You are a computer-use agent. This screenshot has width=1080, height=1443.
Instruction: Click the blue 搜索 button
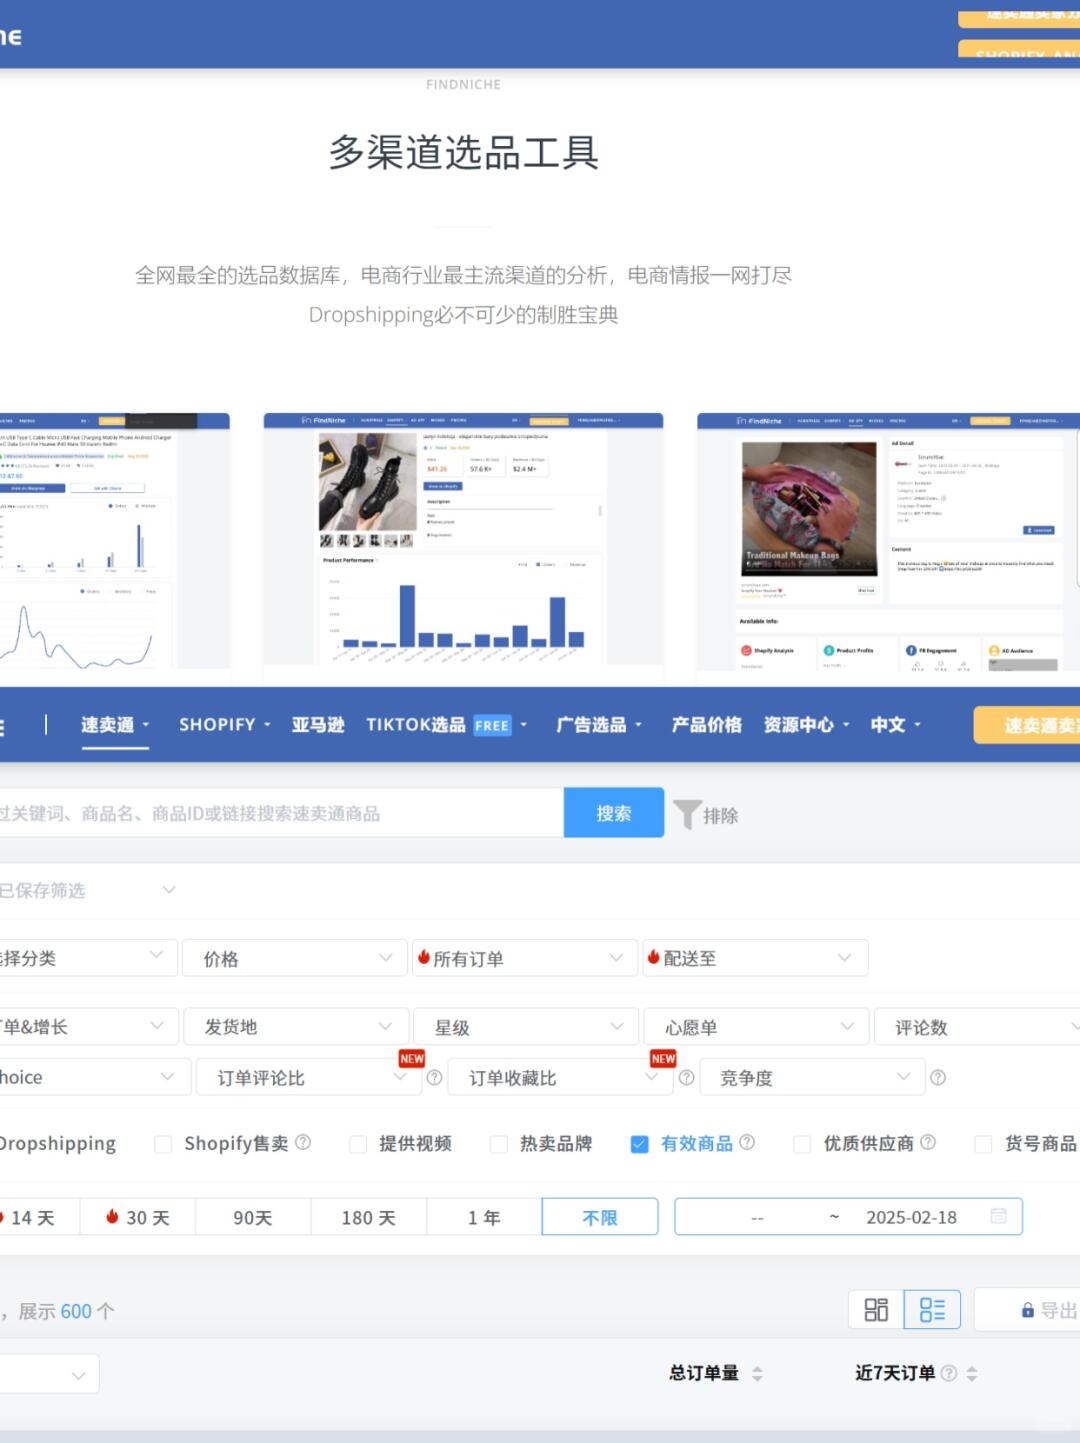tap(614, 813)
